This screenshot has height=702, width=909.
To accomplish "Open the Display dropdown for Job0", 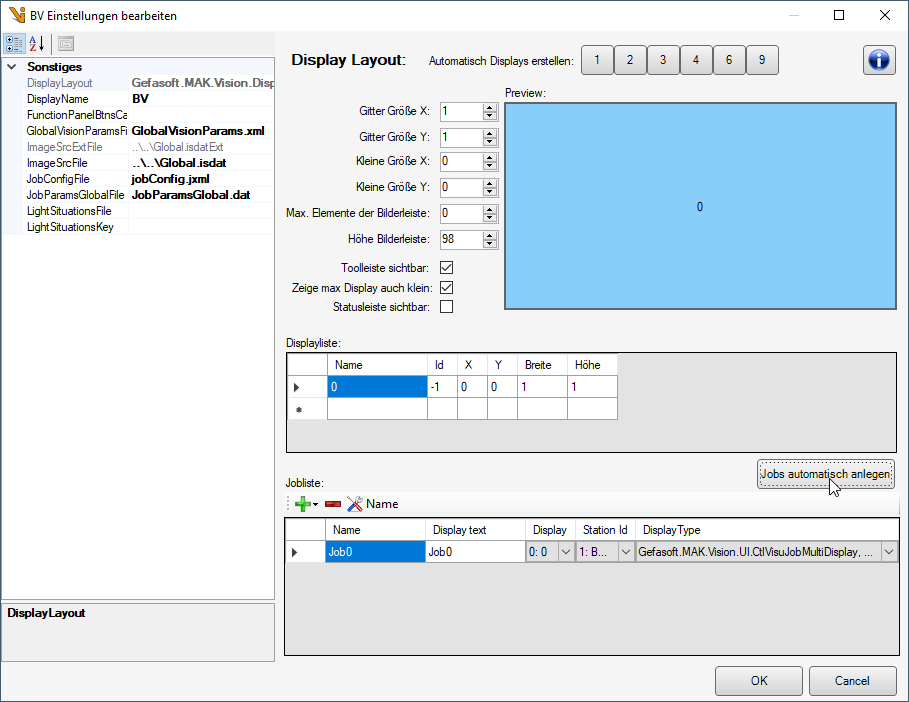I will (x=566, y=552).
